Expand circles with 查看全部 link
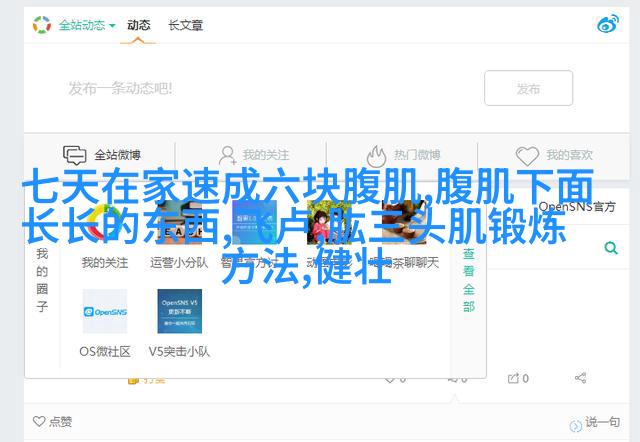The width and height of the screenshot is (640, 442). [x=468, y=280]
